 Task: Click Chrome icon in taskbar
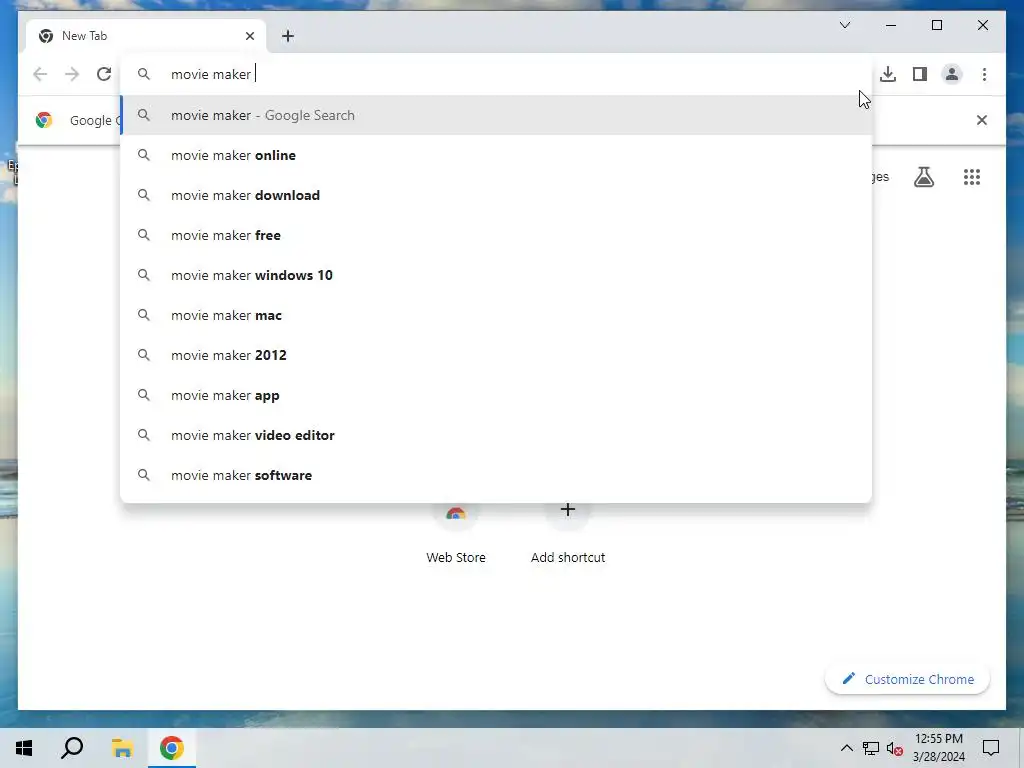tap(172, 748)
